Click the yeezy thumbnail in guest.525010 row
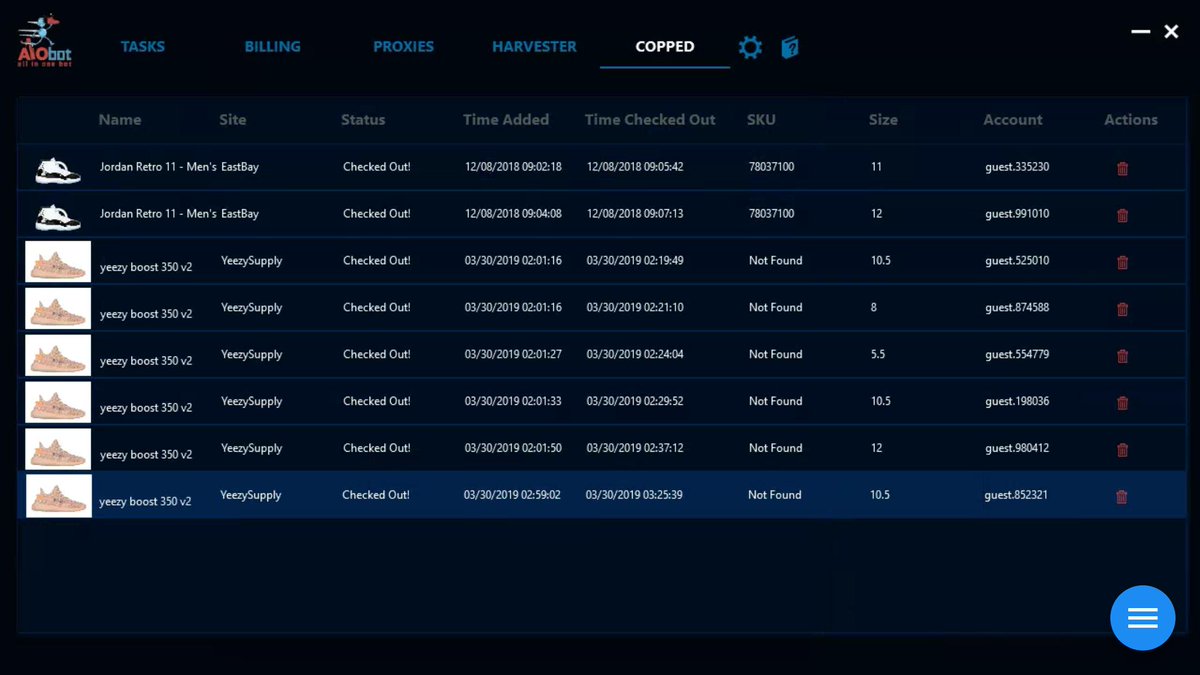The image size is (1200, 675). click(x=58, y=262)
